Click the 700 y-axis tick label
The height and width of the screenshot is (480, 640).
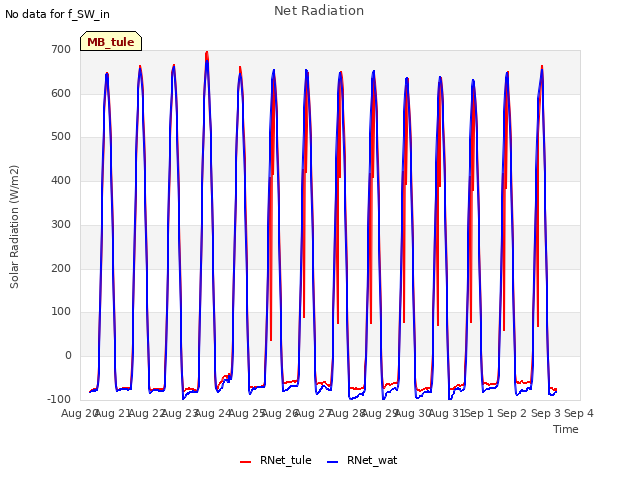[x=61, y=49]
